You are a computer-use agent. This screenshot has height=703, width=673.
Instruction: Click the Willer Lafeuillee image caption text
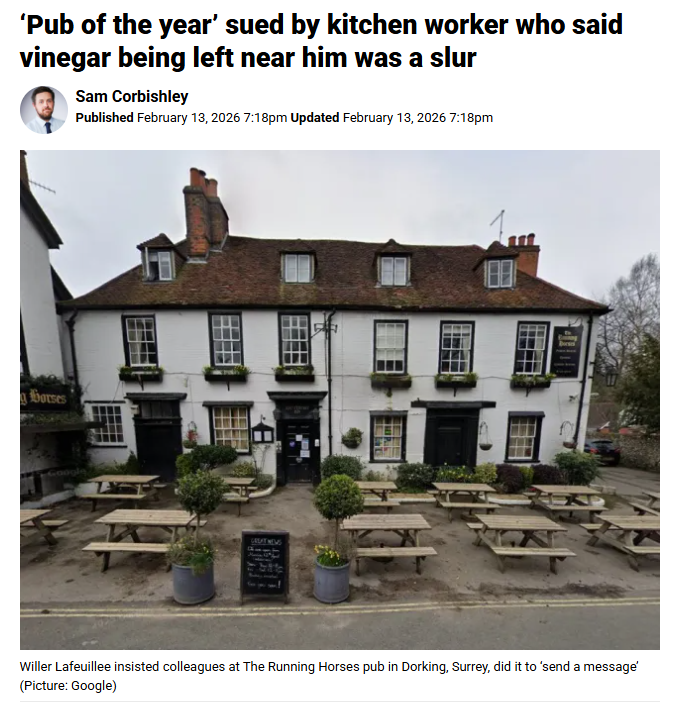point(329,666)
